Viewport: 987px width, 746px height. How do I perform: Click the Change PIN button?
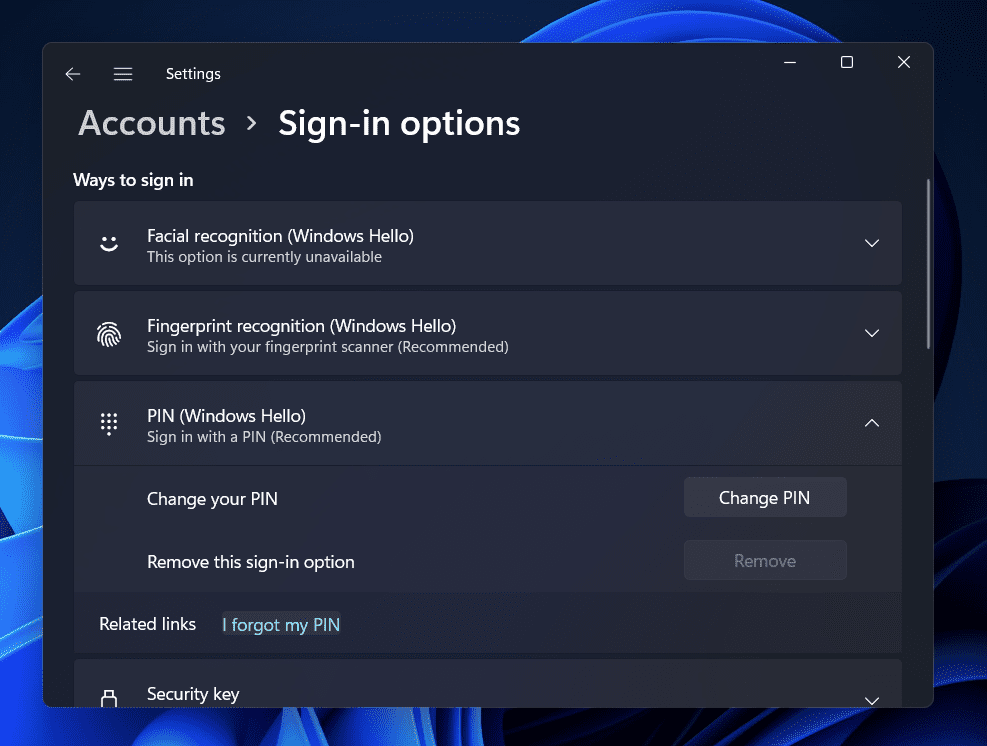coord(765,497)
